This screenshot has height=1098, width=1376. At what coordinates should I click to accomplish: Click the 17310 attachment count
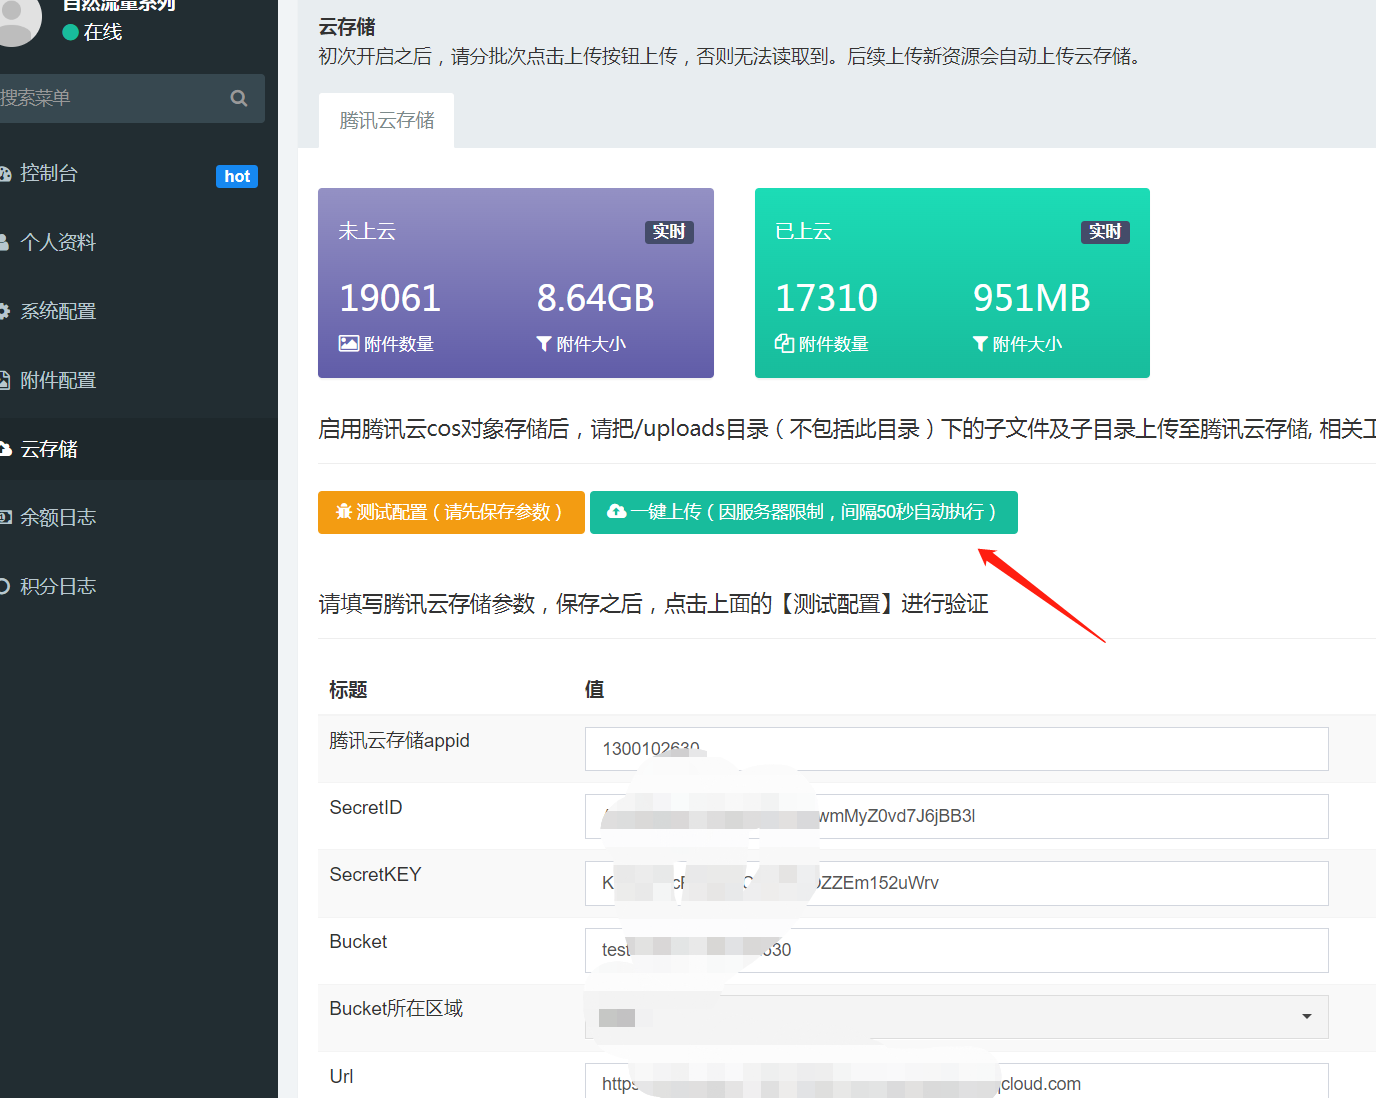(x=826, y=298)
